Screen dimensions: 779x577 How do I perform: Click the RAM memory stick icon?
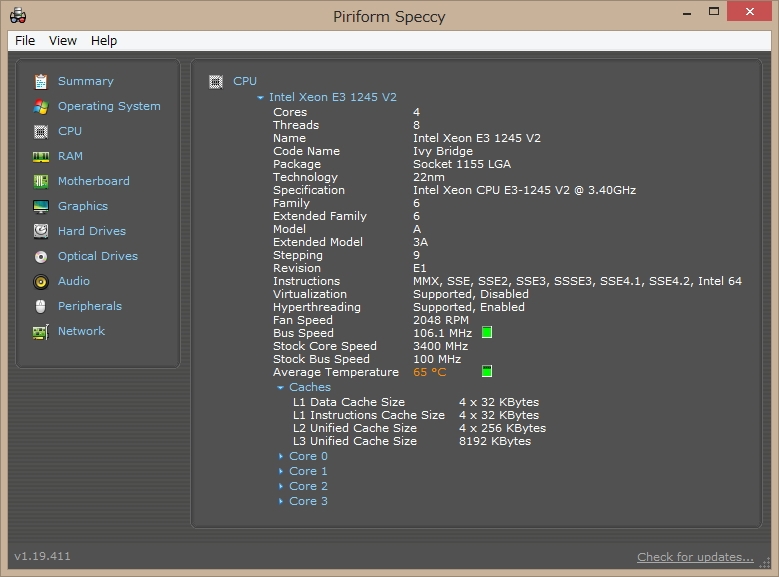40,156
